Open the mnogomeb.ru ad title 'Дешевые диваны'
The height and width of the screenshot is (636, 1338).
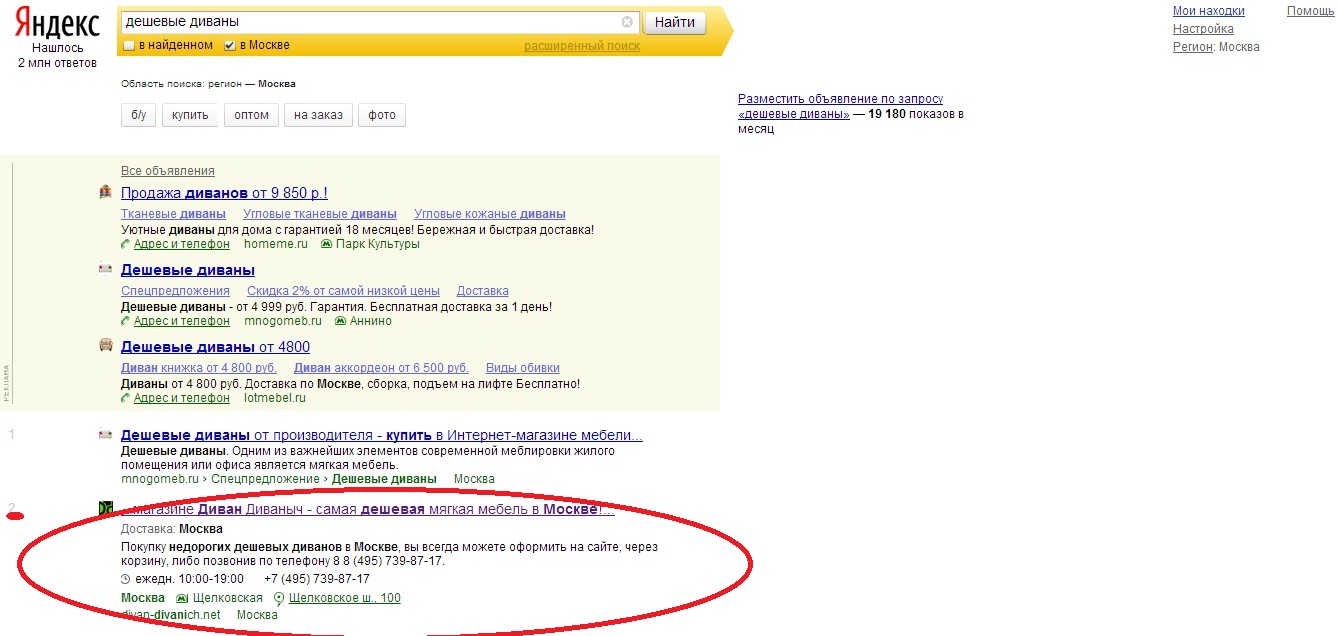188,270
